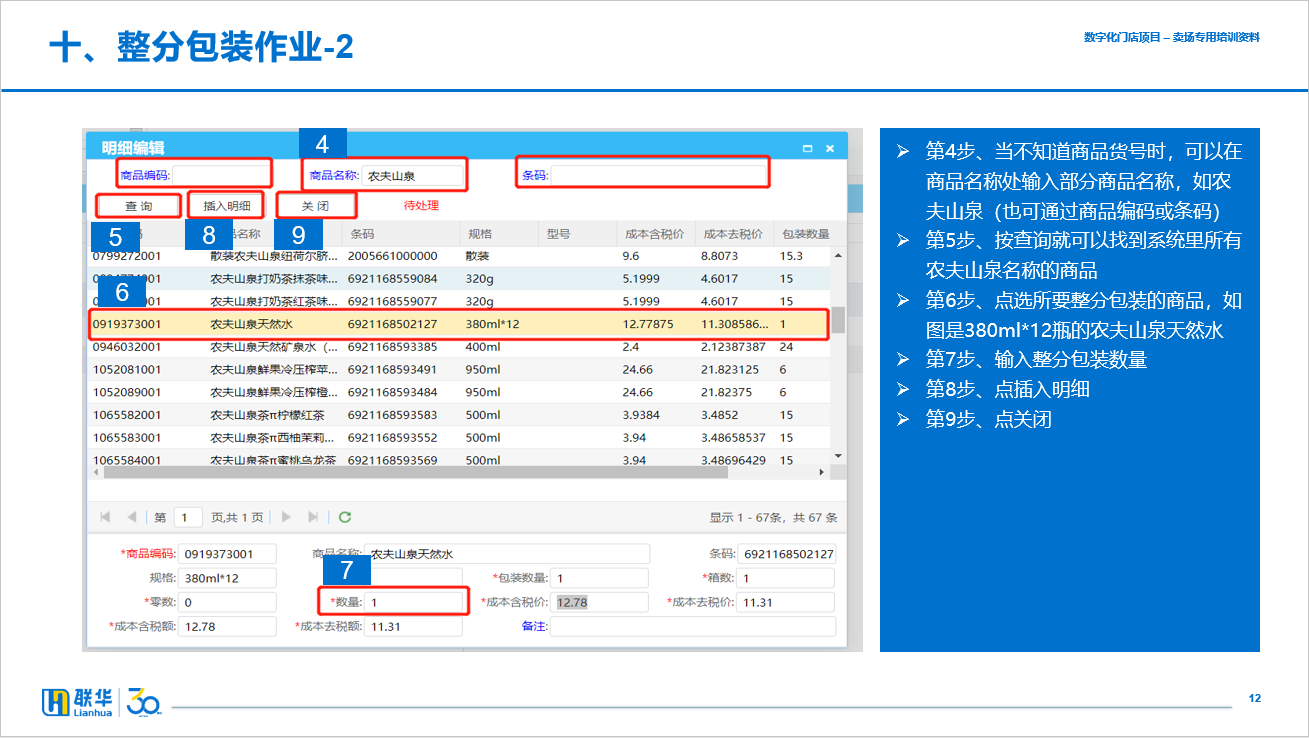Go to last page icon

(313, 517)
